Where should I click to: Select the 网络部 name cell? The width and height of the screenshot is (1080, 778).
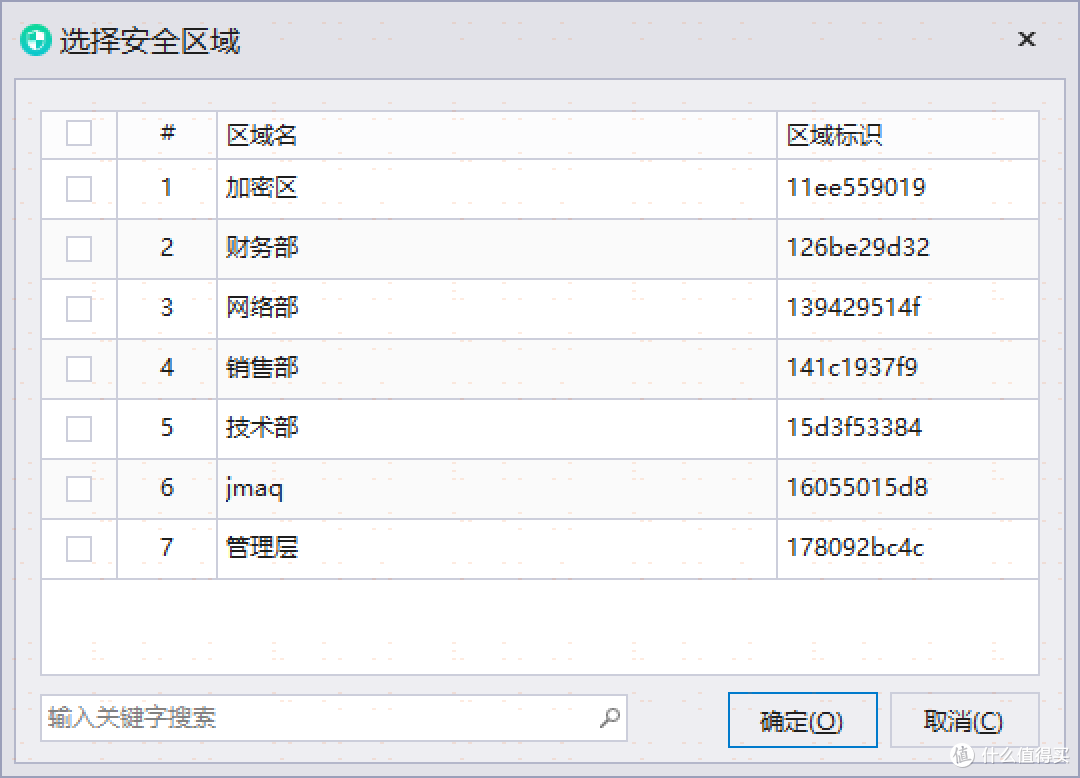[497, 308]
